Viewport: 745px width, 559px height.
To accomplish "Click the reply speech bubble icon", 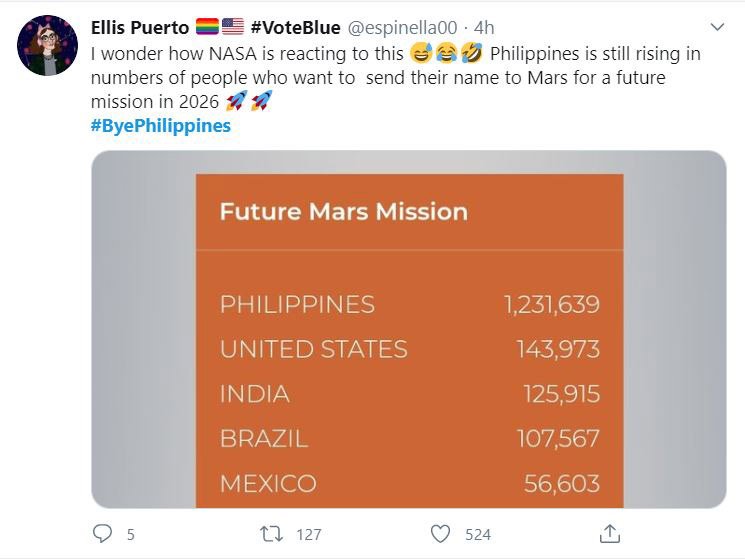I will 102,534.
